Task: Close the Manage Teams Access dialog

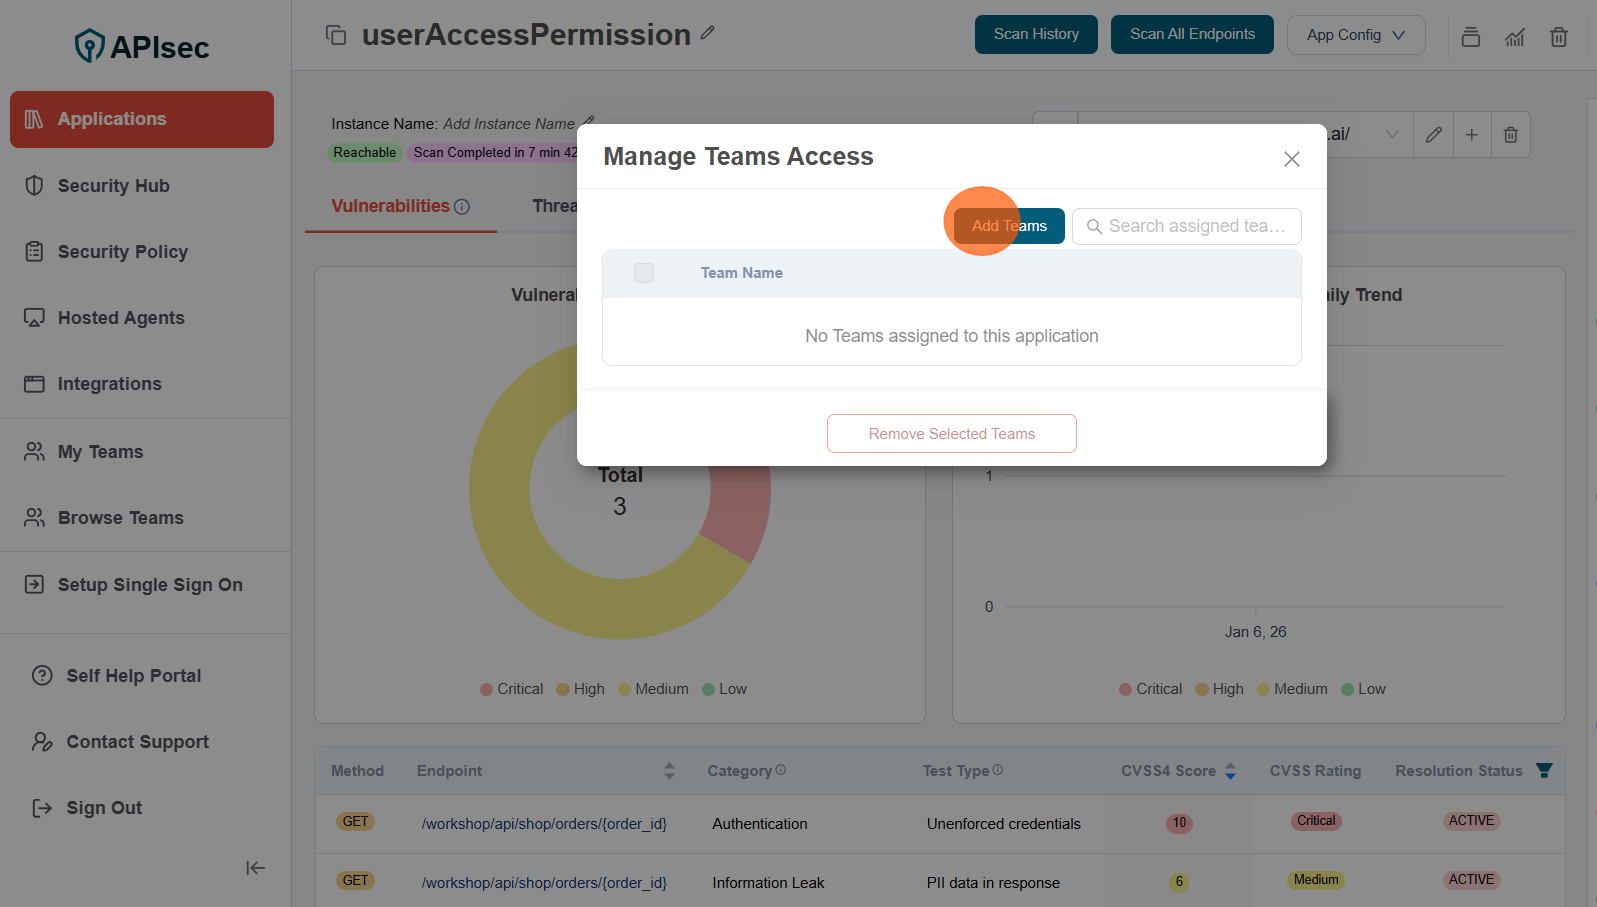Action: coord(1291,159)
